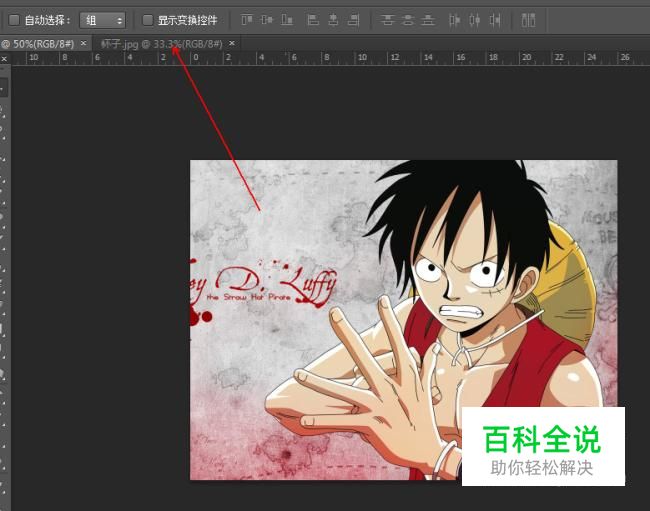Click the Distribute Vertical Centers icon
The height and width of the screenshot is (511, 650).
[408, 19]
